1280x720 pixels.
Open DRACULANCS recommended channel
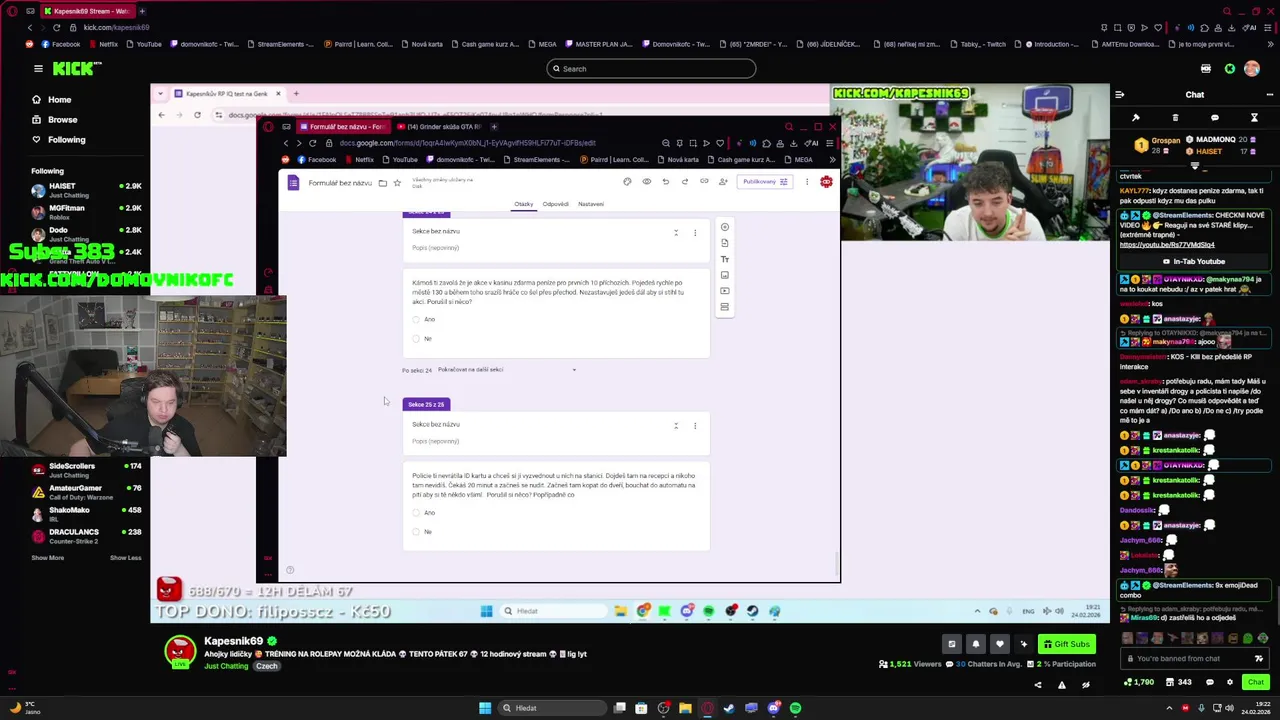coord(87,536)
